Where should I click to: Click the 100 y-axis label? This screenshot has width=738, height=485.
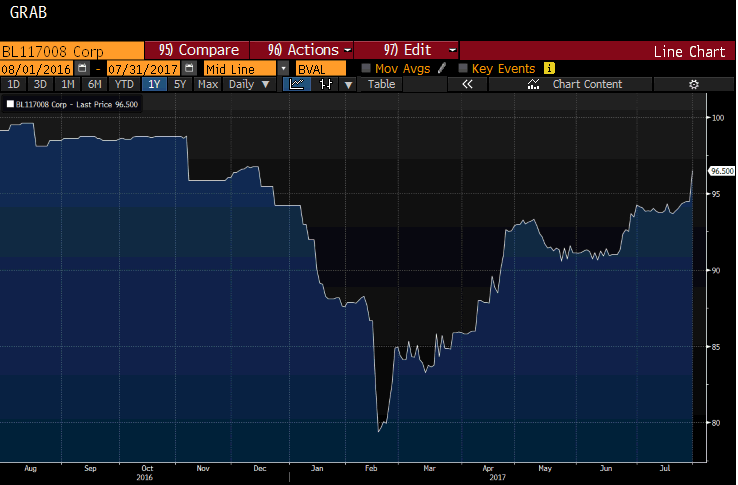point(718,118)
